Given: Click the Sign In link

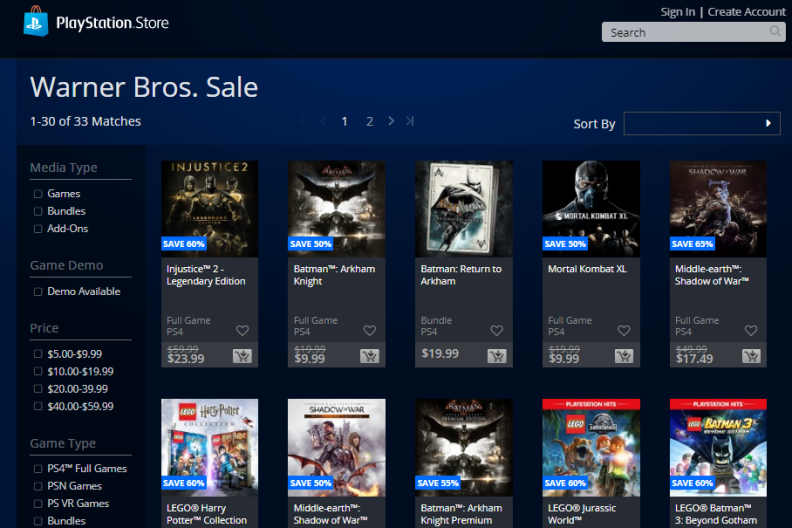Looking at the screenshot, I should coord(678,12).
